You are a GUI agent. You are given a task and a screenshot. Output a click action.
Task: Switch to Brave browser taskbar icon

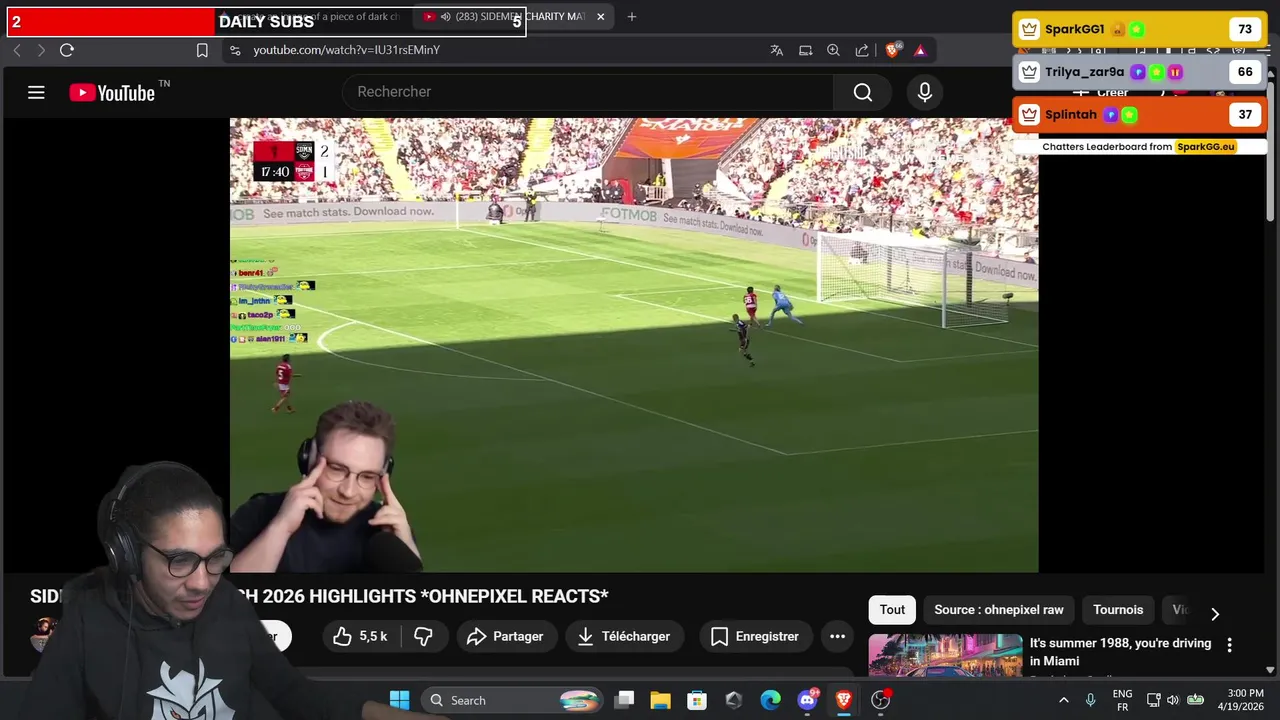click(x=844, y=700)
